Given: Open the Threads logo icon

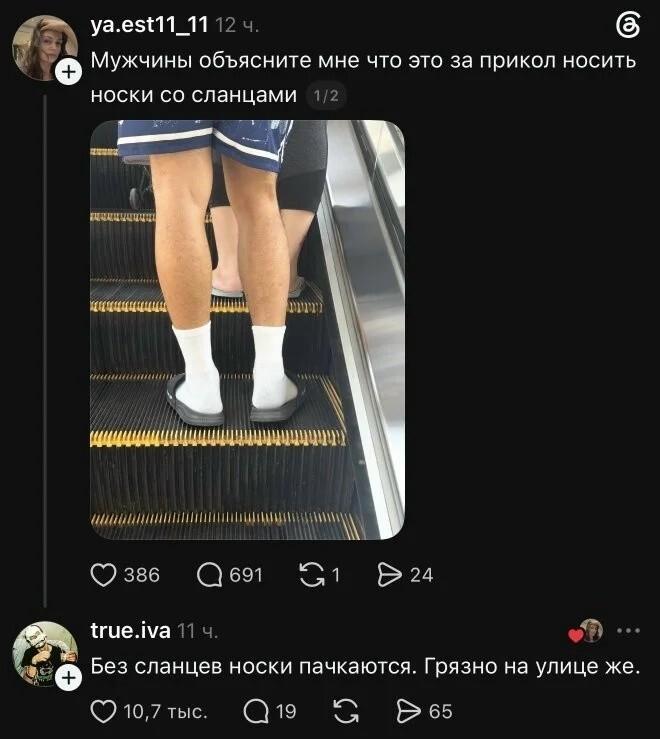Looking at the screenshot, I should [x=628, y=25].
